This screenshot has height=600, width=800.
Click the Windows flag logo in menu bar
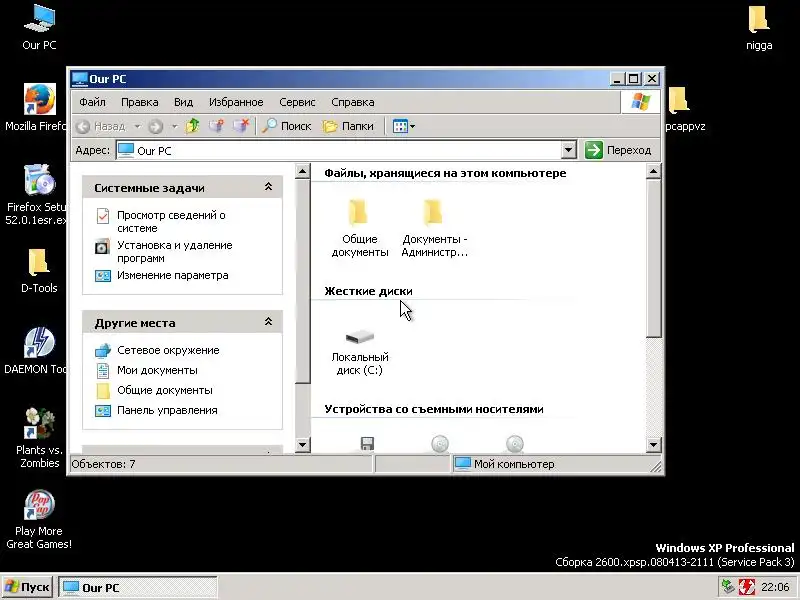pos(640,102)
